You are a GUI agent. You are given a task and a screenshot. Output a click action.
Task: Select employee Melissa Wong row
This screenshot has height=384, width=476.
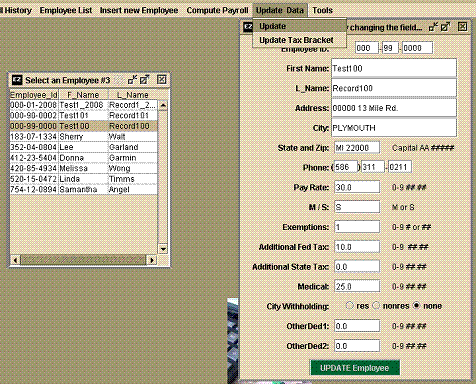pos(83,168)
